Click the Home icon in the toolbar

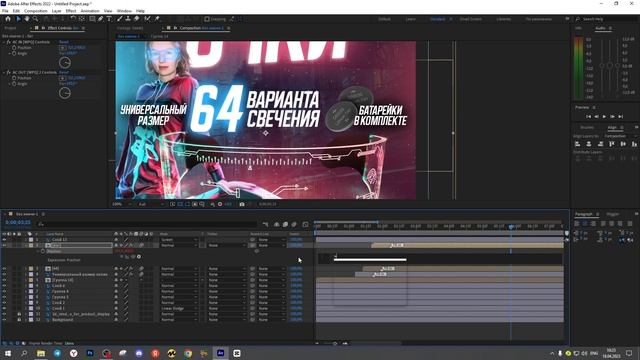(x=8, y=19)
